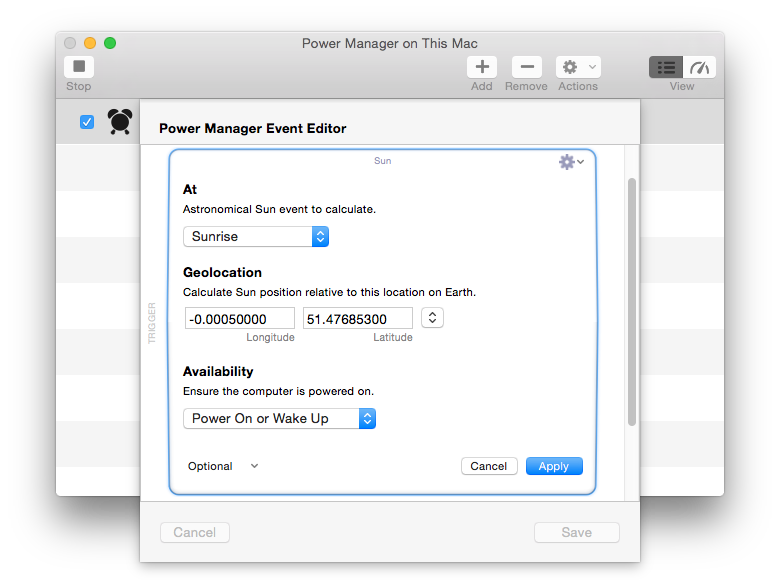Click the yellow minimize window button
This screenshot has width=780, height=583.
90,43
